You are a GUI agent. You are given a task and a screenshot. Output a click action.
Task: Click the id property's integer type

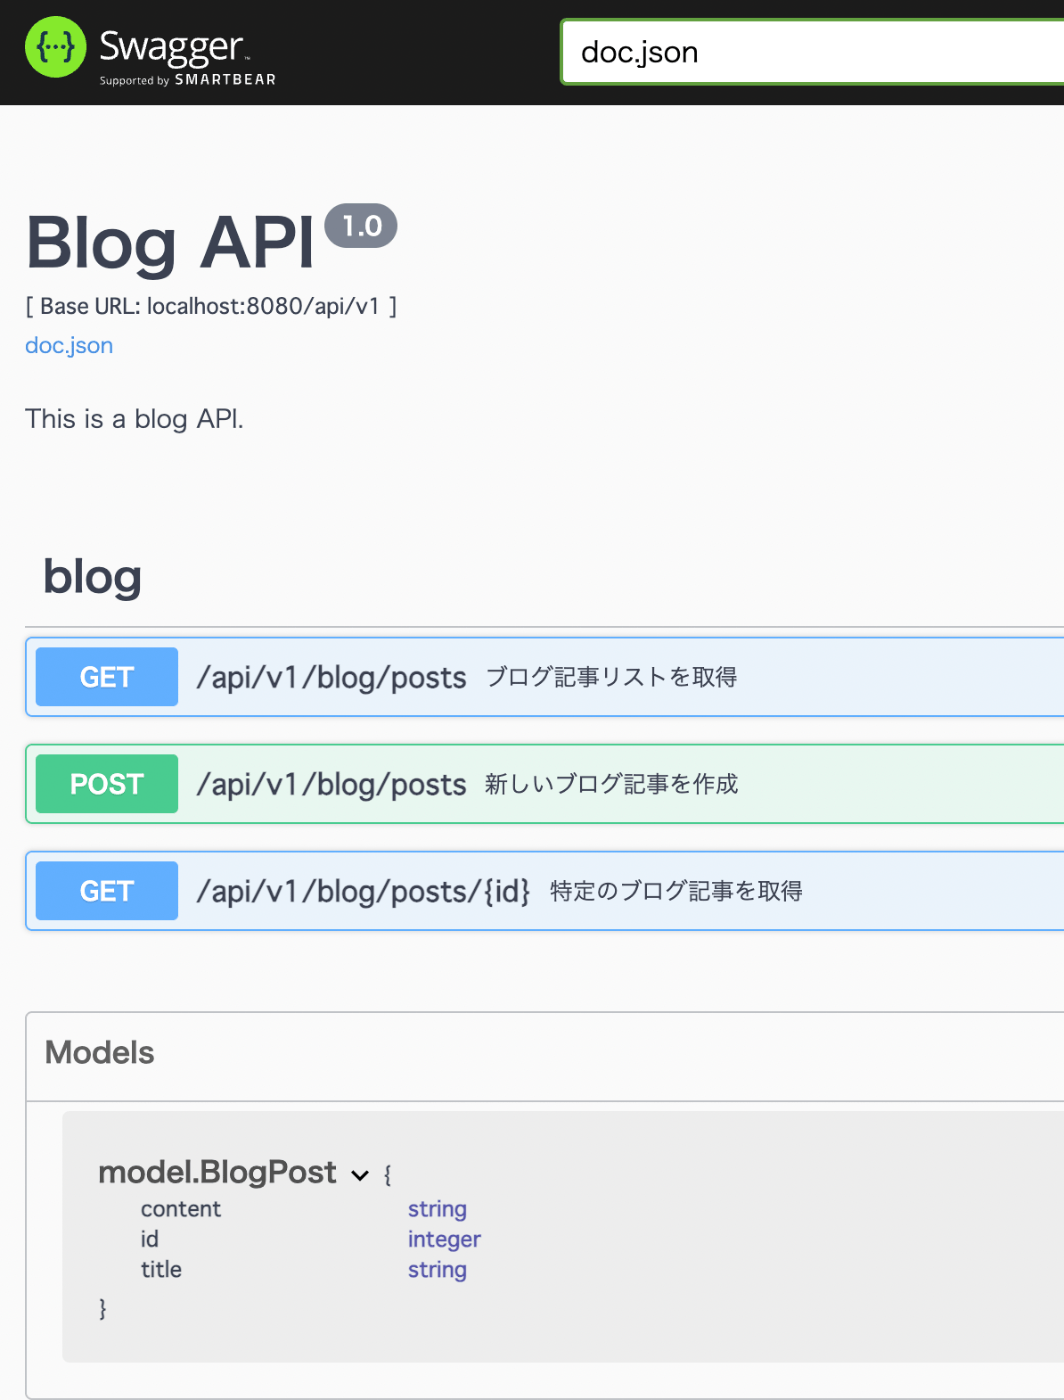tap(444, 1240)
